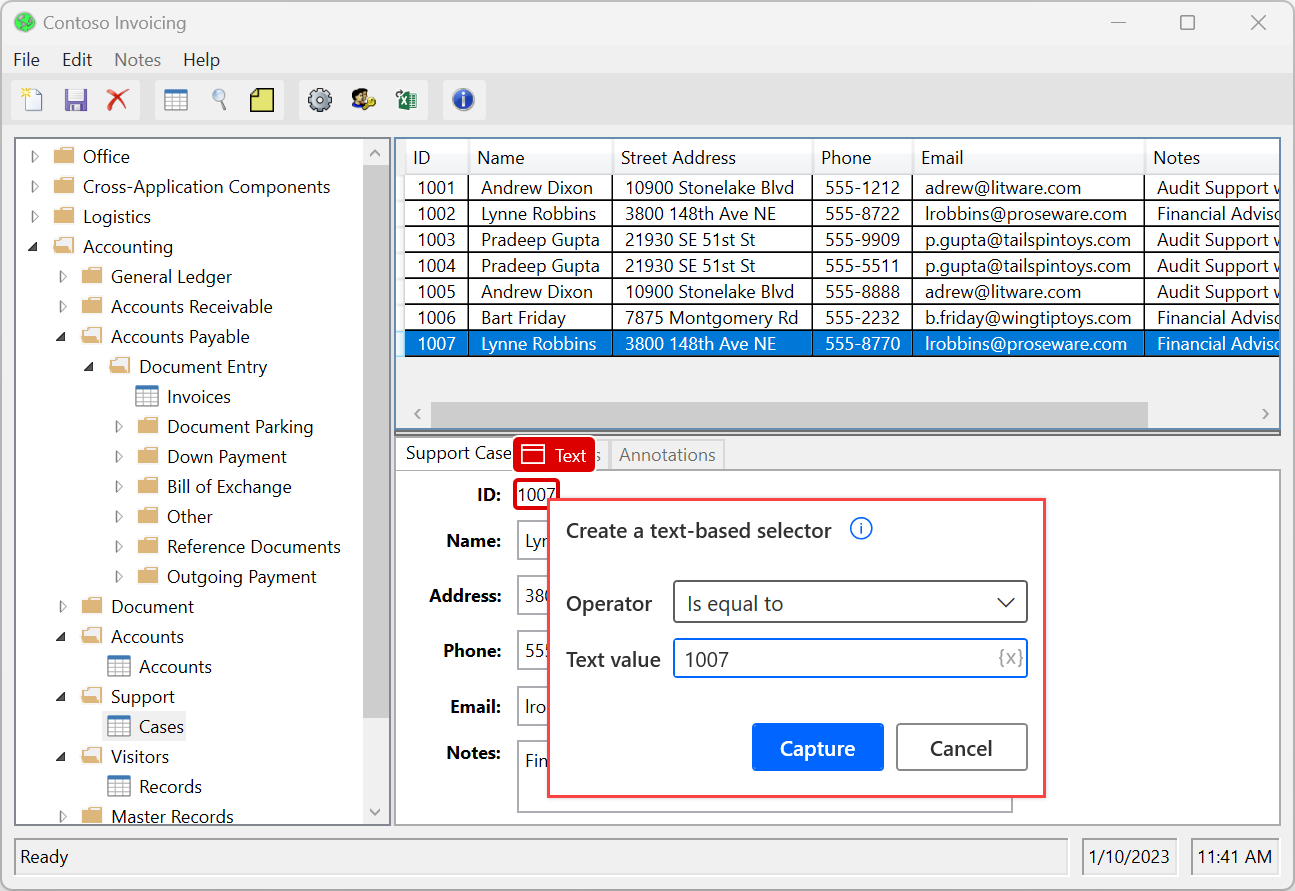Open the Notes menu
The width and height of the screenshot is (1295, 891).
(x=137, y=59)
